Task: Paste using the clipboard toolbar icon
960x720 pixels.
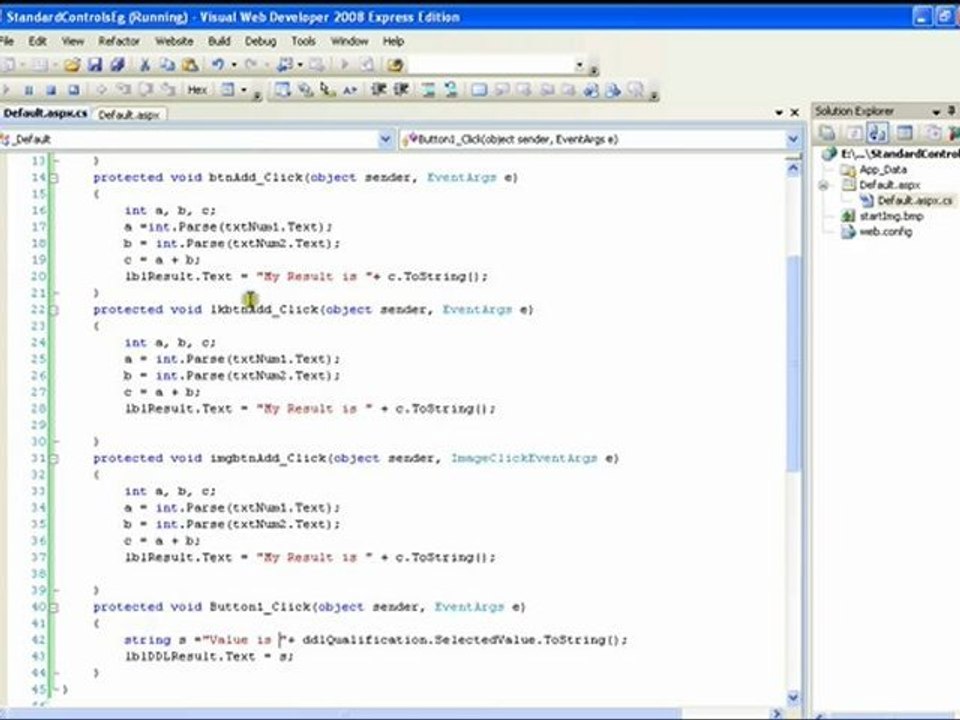Action: point(190,64)
